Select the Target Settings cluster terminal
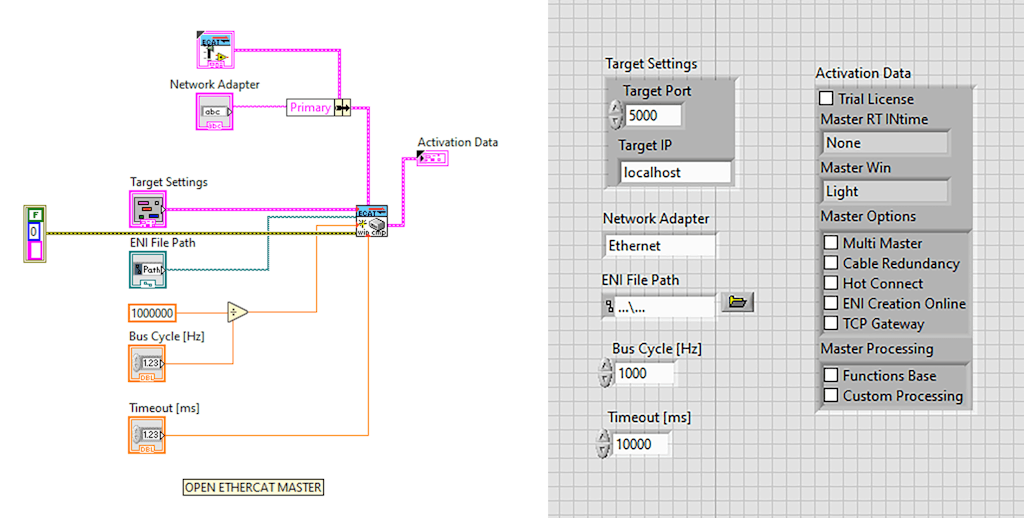1024x518 pixels. tap(148, 209)
